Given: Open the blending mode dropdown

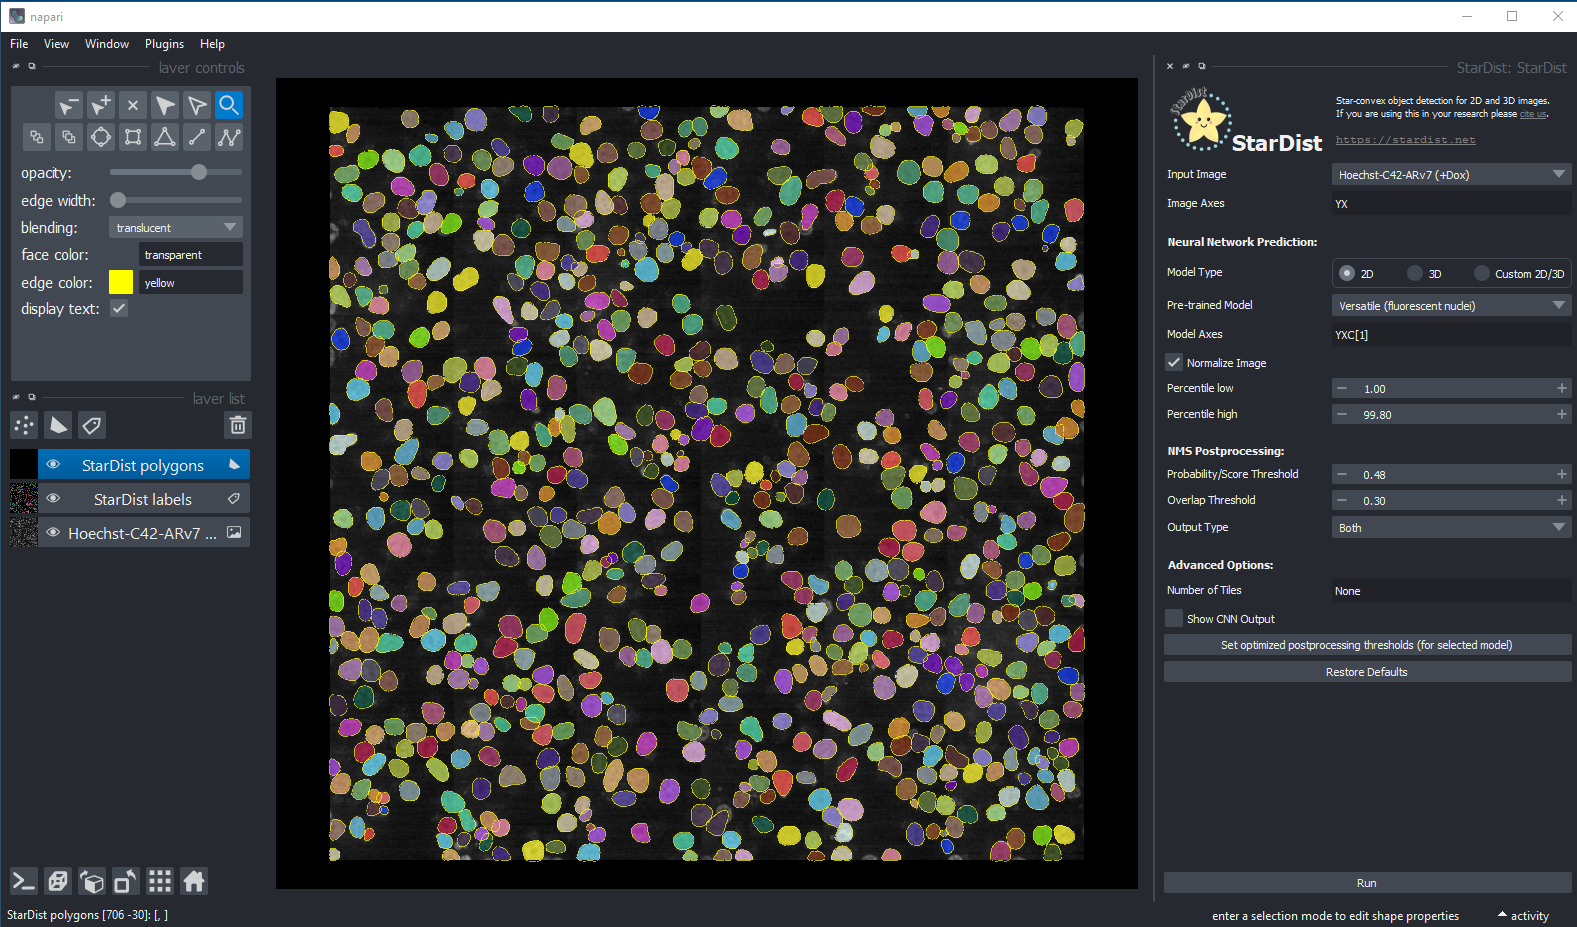Looking at the screenshot, I should [x=176, y=228].
